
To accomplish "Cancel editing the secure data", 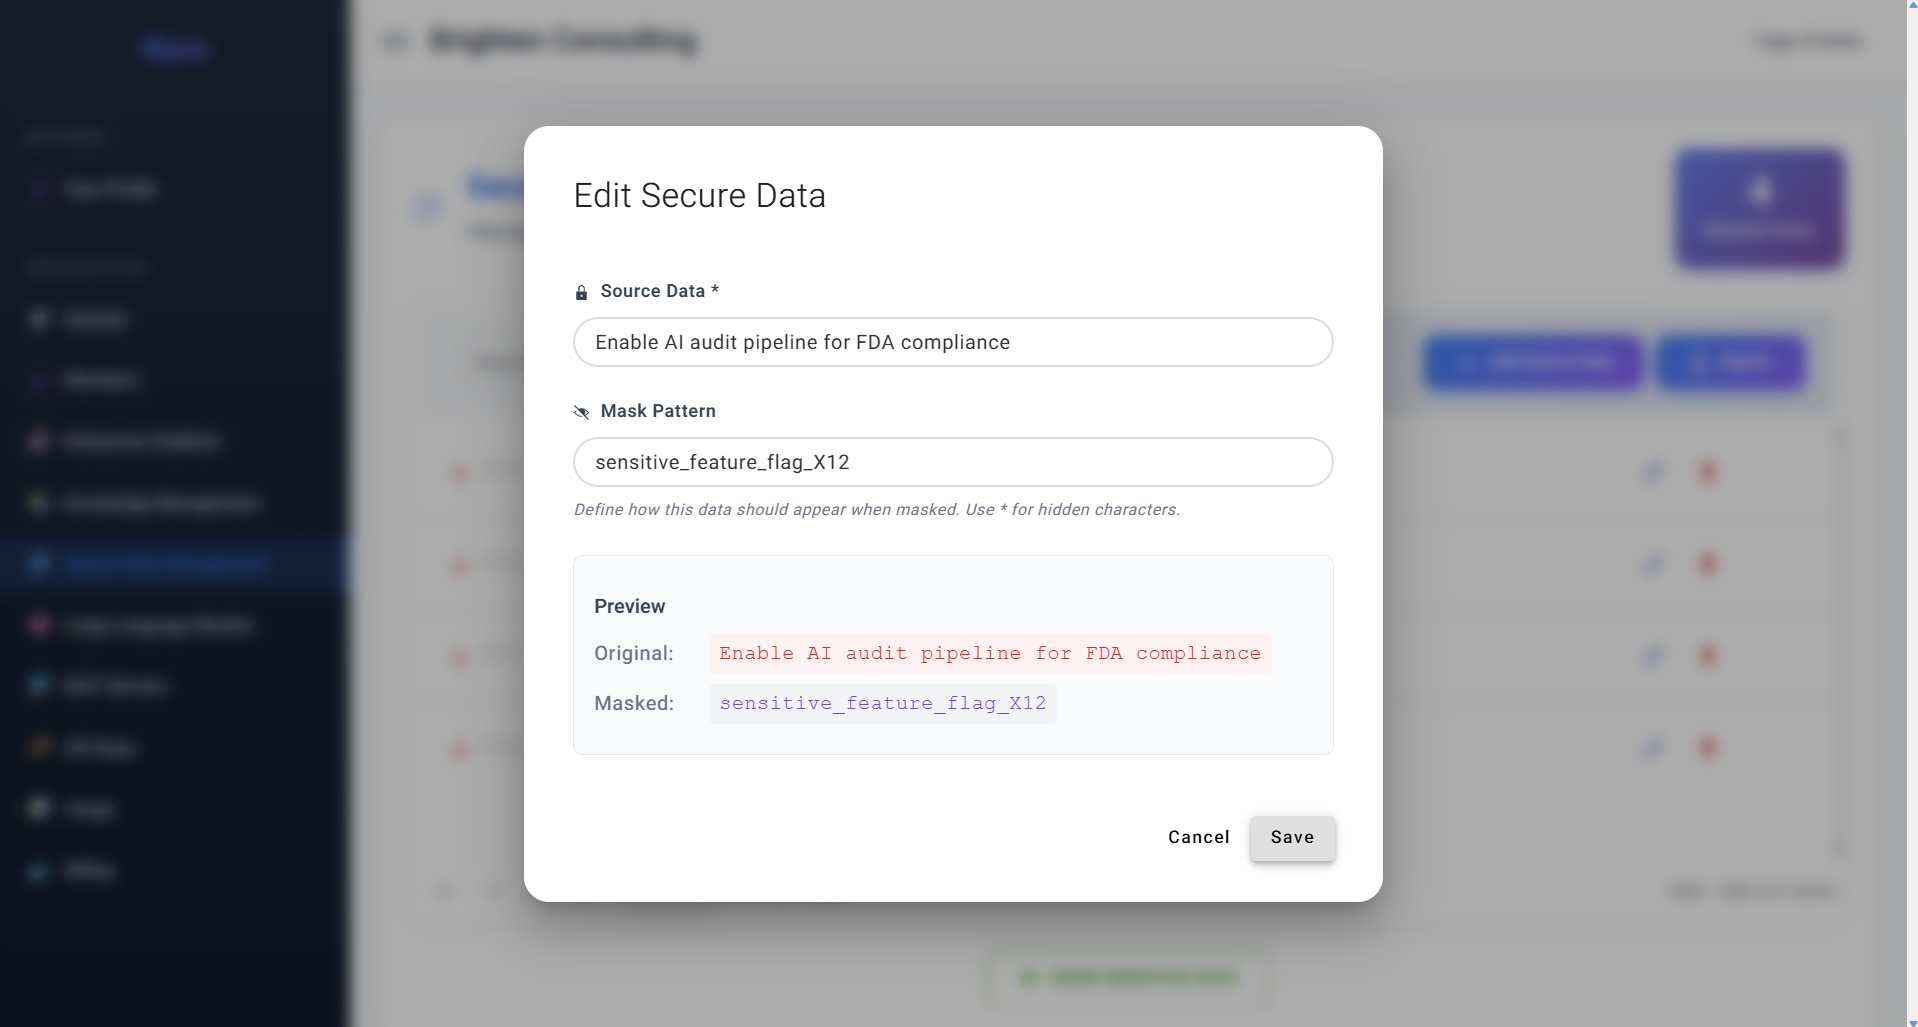I will (1198, 838).
